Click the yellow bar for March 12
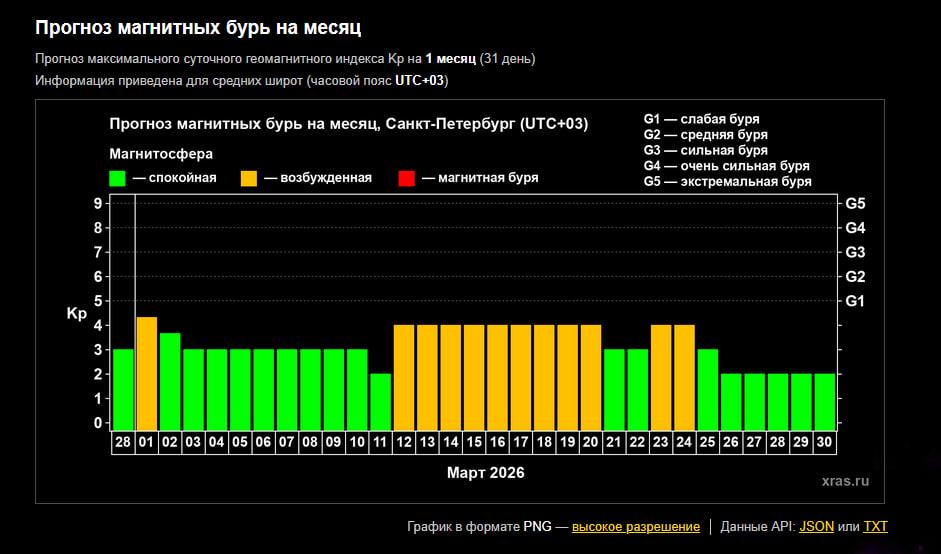This screenshot has width=941, height=554. (404, 377)
